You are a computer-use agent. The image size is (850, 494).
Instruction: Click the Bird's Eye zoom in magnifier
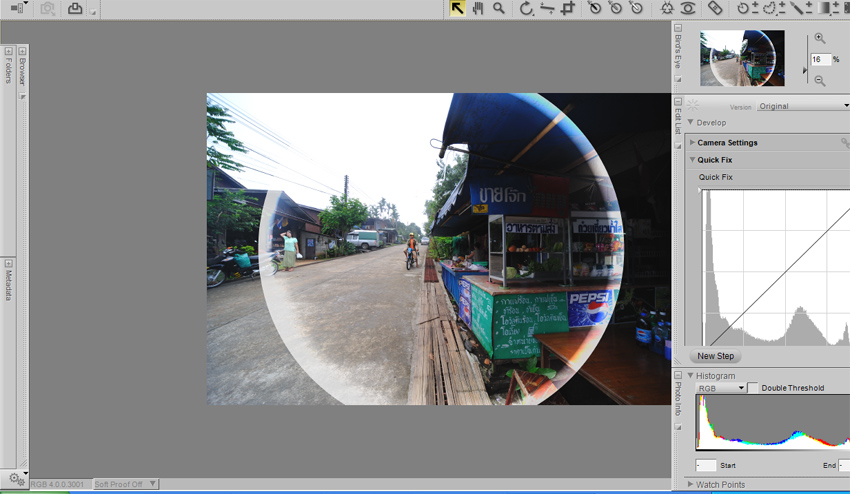click(820, 39)
